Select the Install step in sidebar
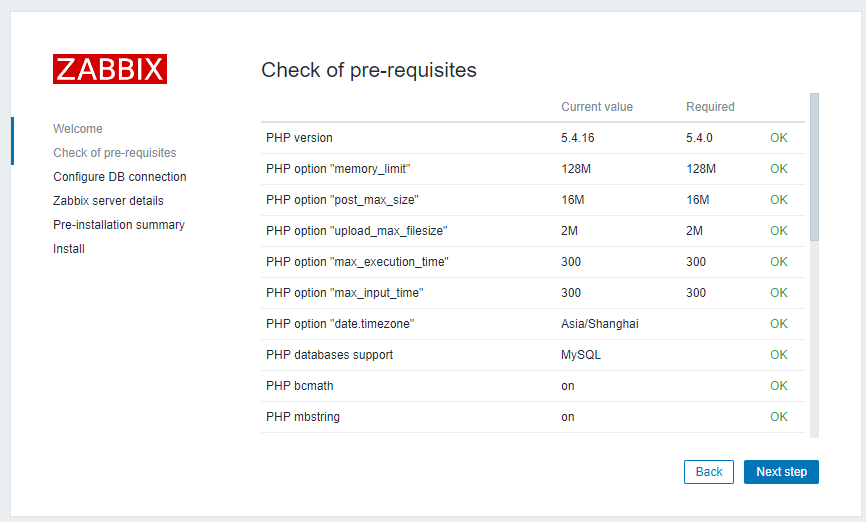The width and height of the screenshot is (866, 522). (x=68, y=249)
